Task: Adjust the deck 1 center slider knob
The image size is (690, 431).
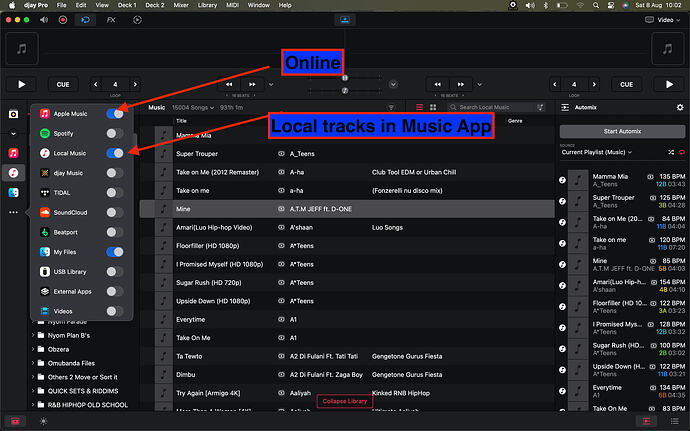Action: point(345,78)
